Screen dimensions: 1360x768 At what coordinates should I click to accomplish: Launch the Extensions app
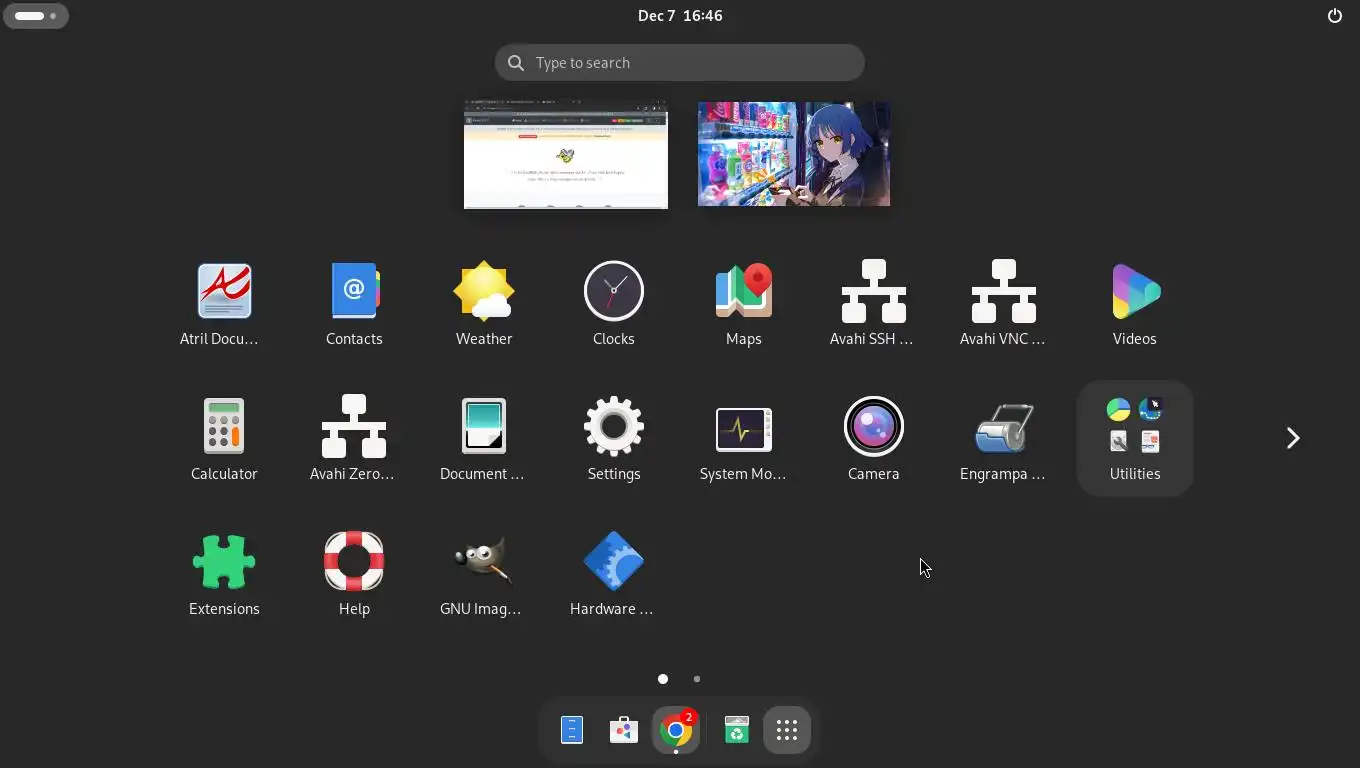[224, 574]
